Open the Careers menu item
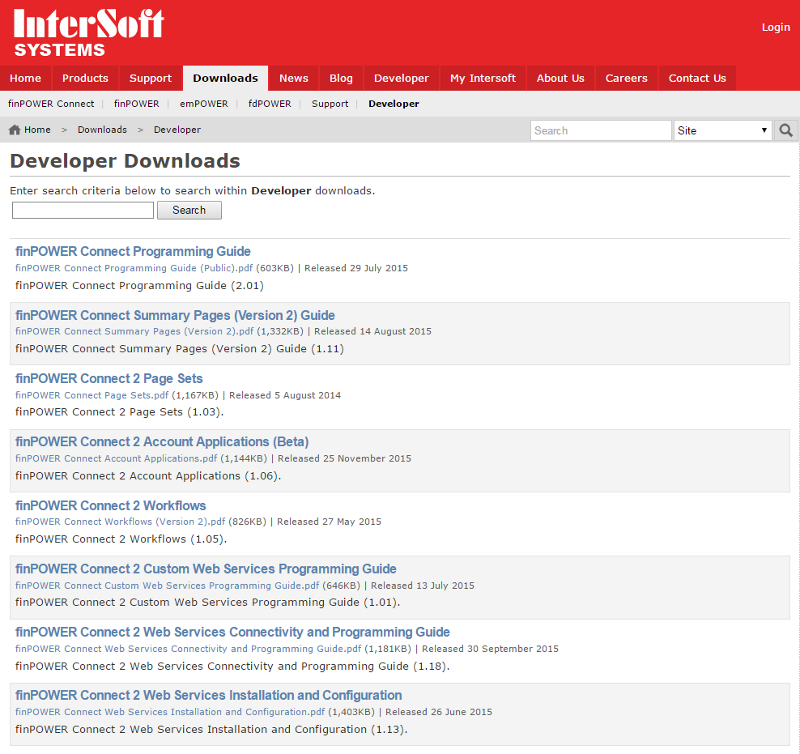Viewport: 800px width, 754px height. 627,79
